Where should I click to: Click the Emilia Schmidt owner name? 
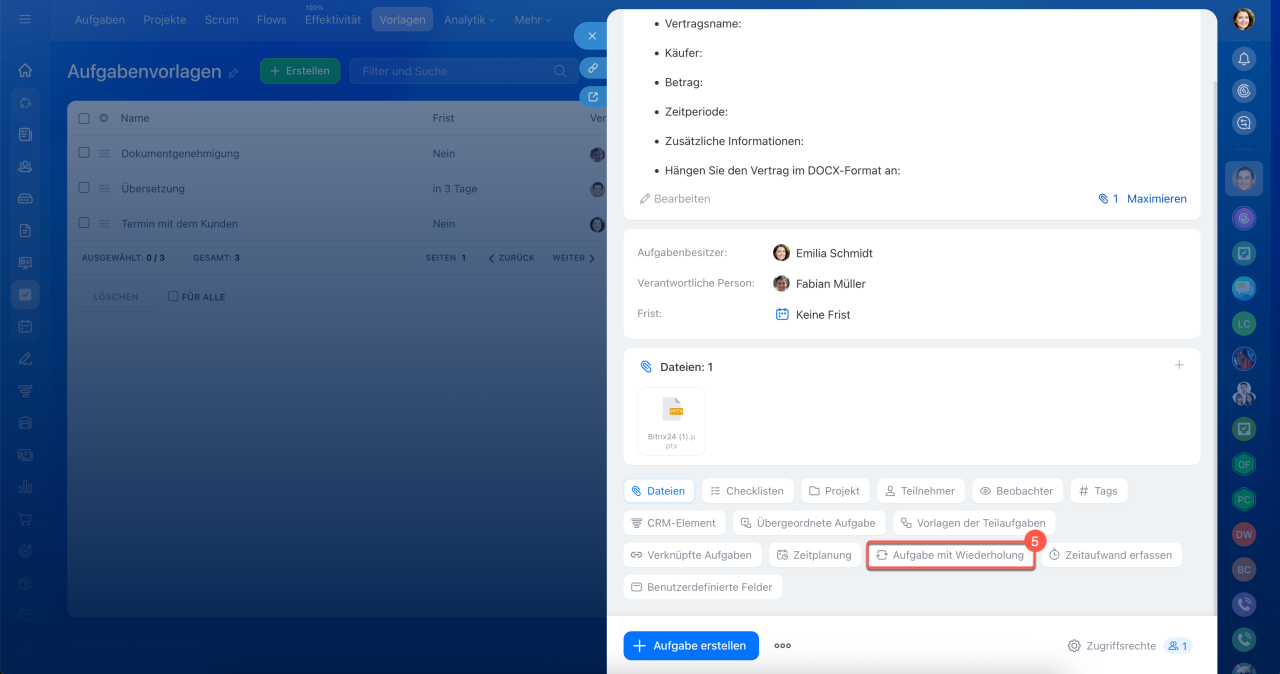(x=834, y=253)
